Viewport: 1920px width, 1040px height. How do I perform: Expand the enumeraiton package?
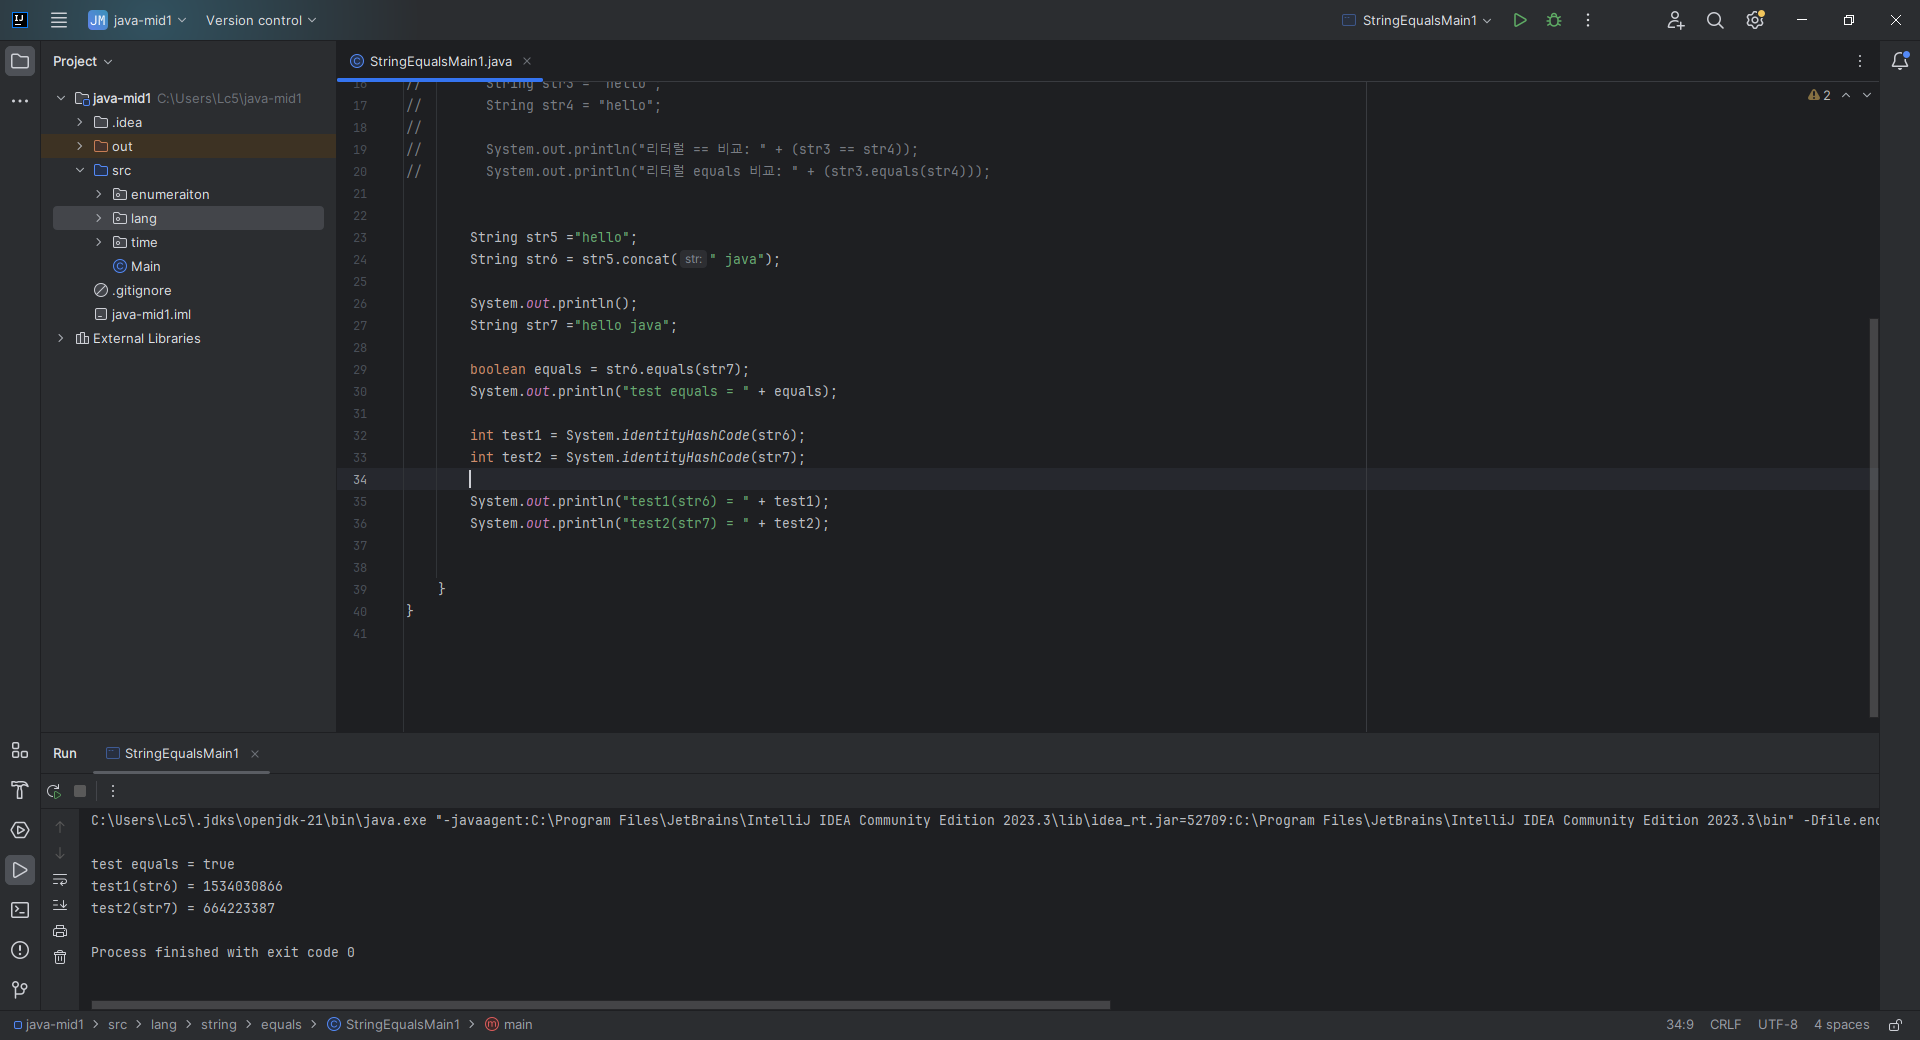point(99,194)
